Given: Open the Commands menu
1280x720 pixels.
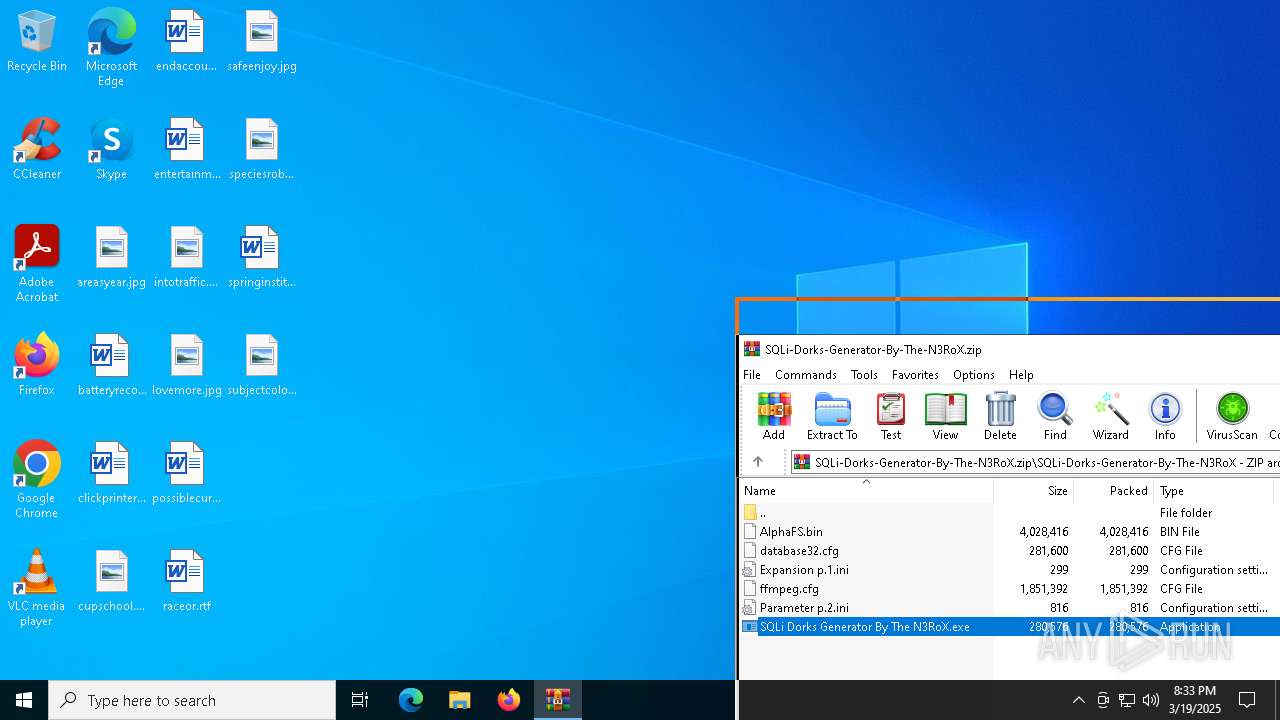Looking at the screenshot, I should 806,375.
